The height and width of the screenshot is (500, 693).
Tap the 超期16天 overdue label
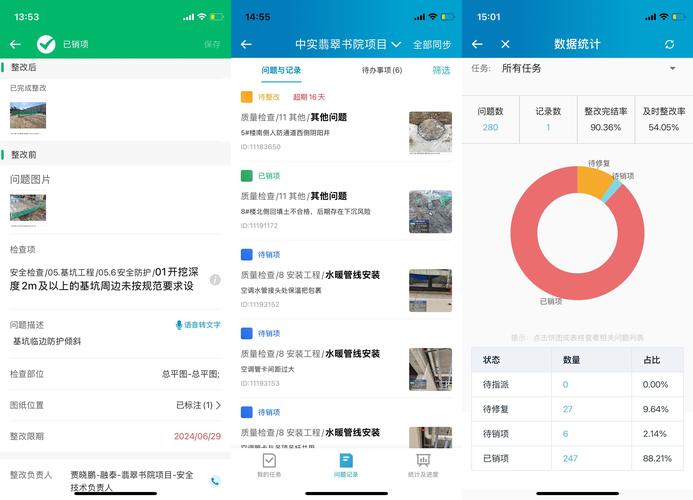309,97
